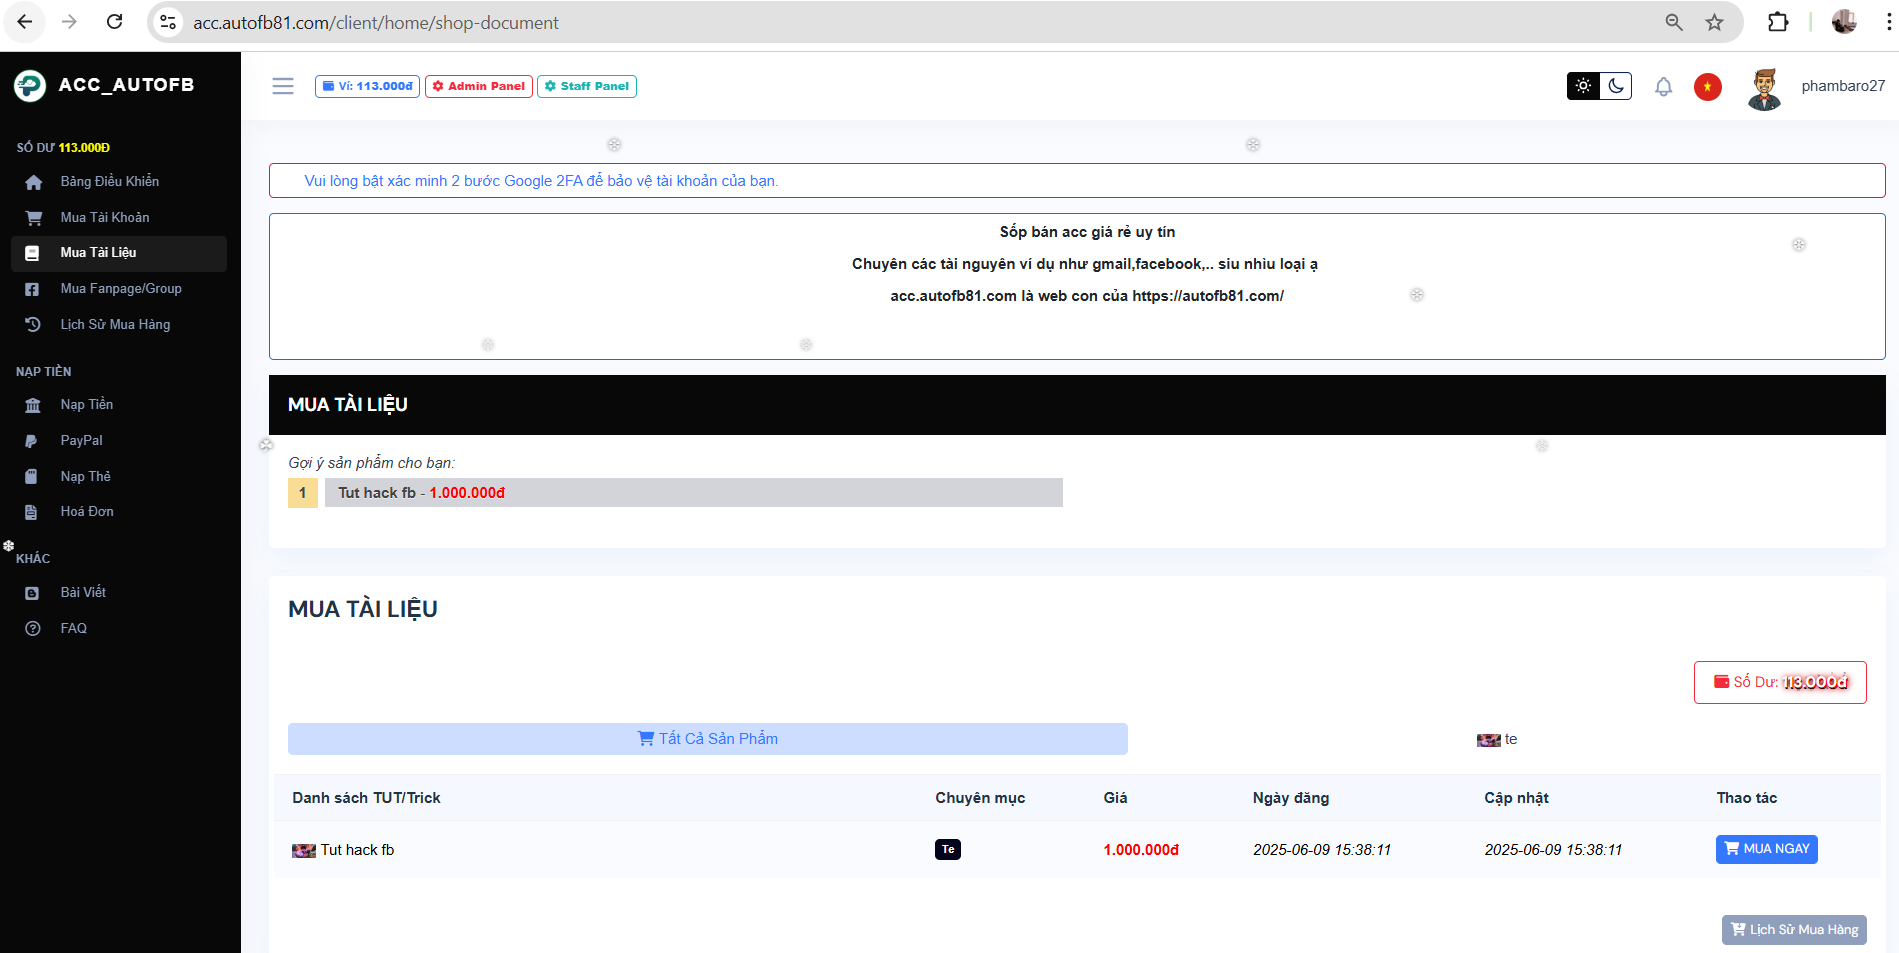Click the Cập nhật column header
1899x953 pixels.
pos(1516,798)
